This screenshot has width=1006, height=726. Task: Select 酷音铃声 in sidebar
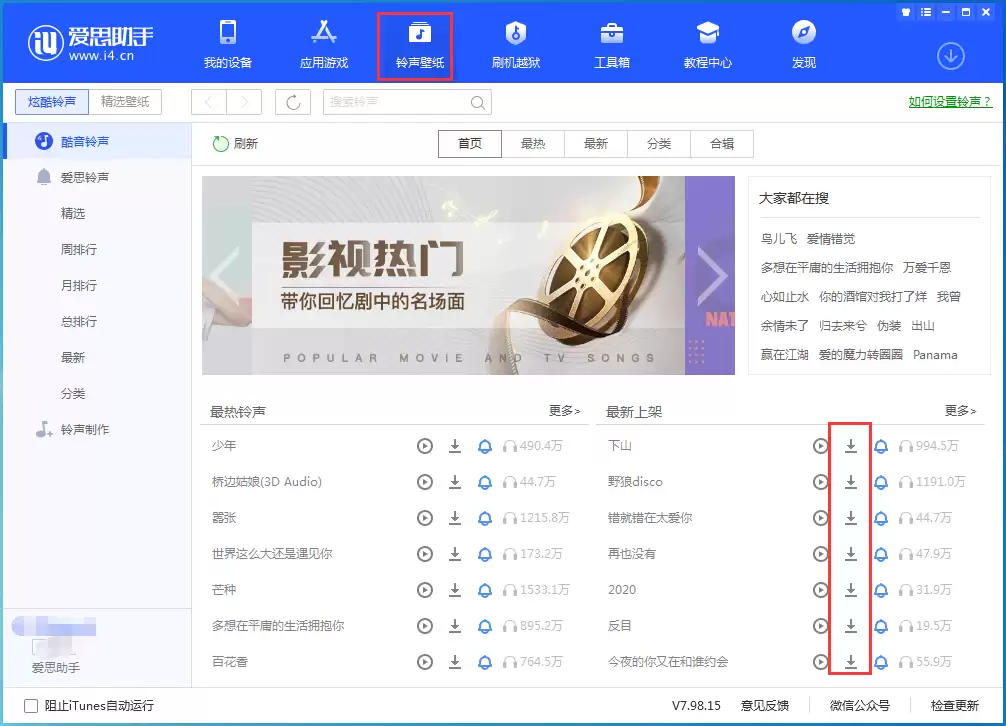coord(98,141)
